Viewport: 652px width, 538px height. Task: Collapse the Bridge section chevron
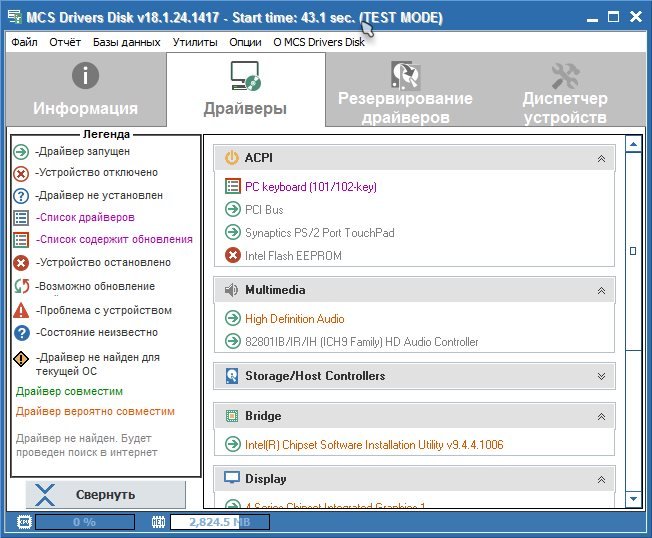[601, 417]
